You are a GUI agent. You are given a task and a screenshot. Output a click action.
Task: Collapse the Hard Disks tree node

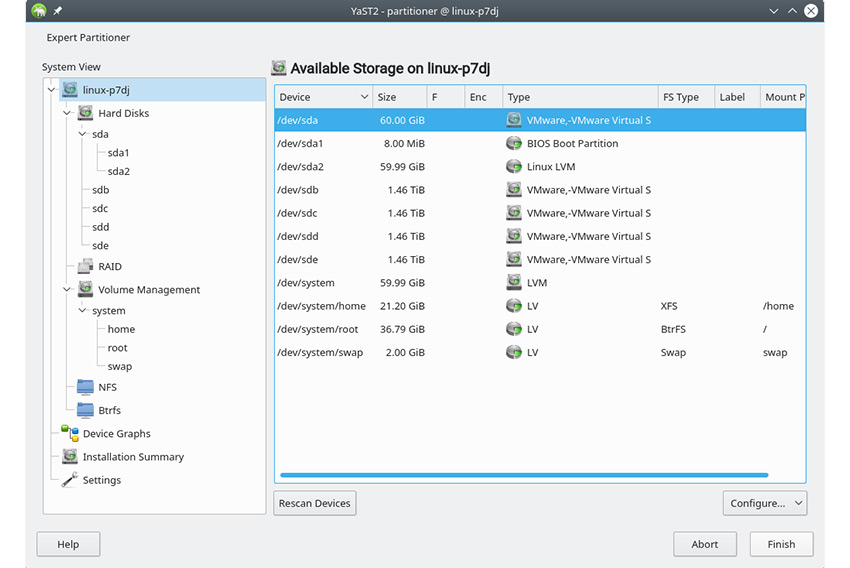click(x=67, y=113)
